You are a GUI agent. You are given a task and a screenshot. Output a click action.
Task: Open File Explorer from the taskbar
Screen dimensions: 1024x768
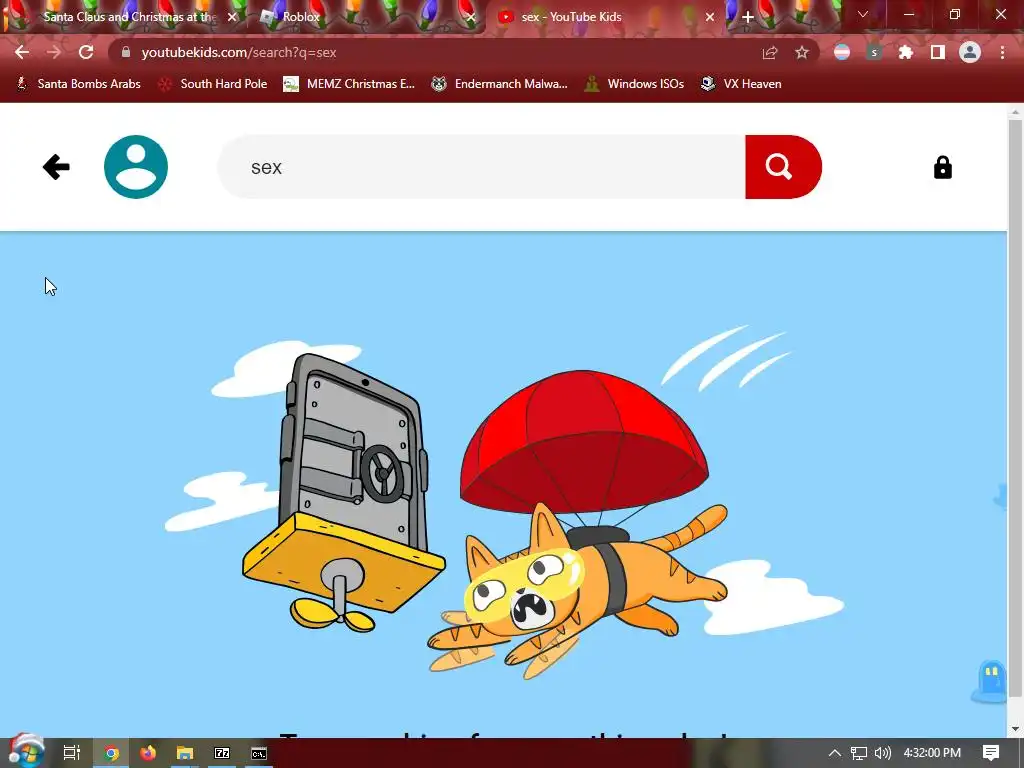[x=185, y=753]
